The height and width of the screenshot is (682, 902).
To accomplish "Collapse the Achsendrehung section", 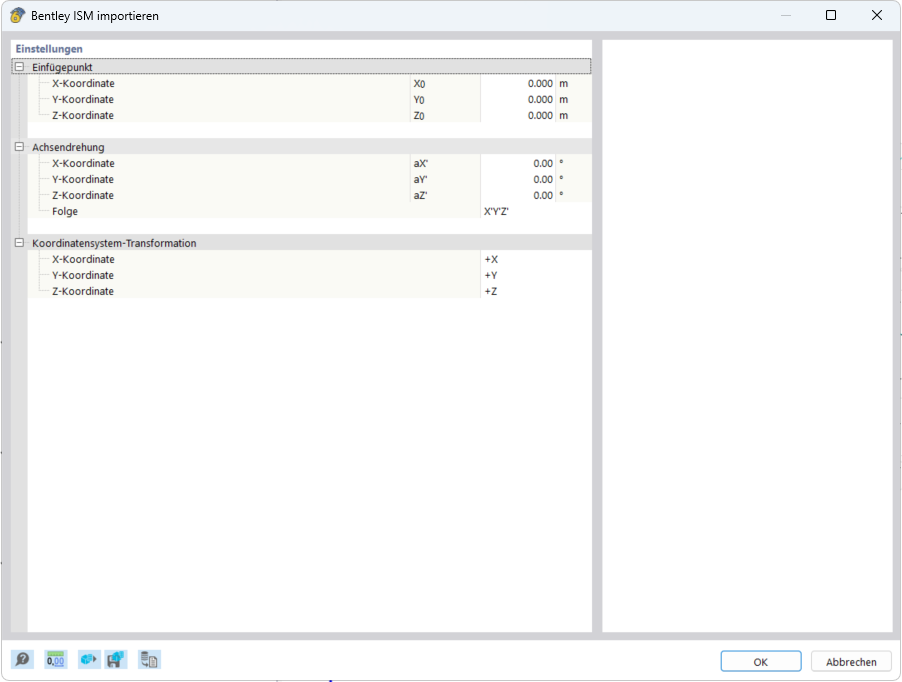I will tap(19, 147).
